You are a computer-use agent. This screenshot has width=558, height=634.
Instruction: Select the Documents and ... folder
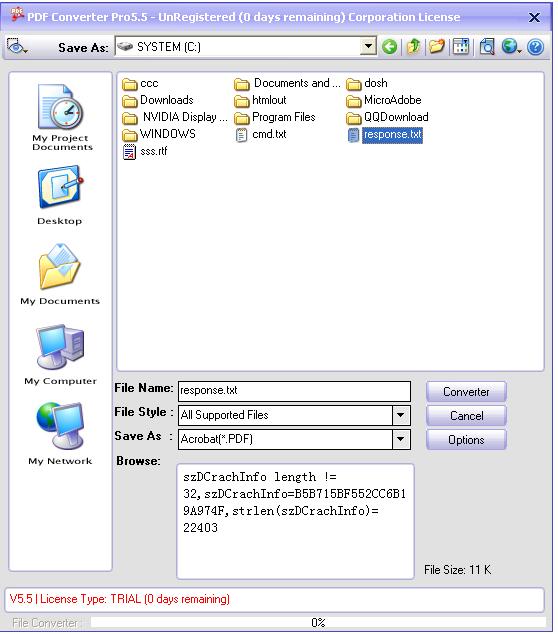click(287, 83)
